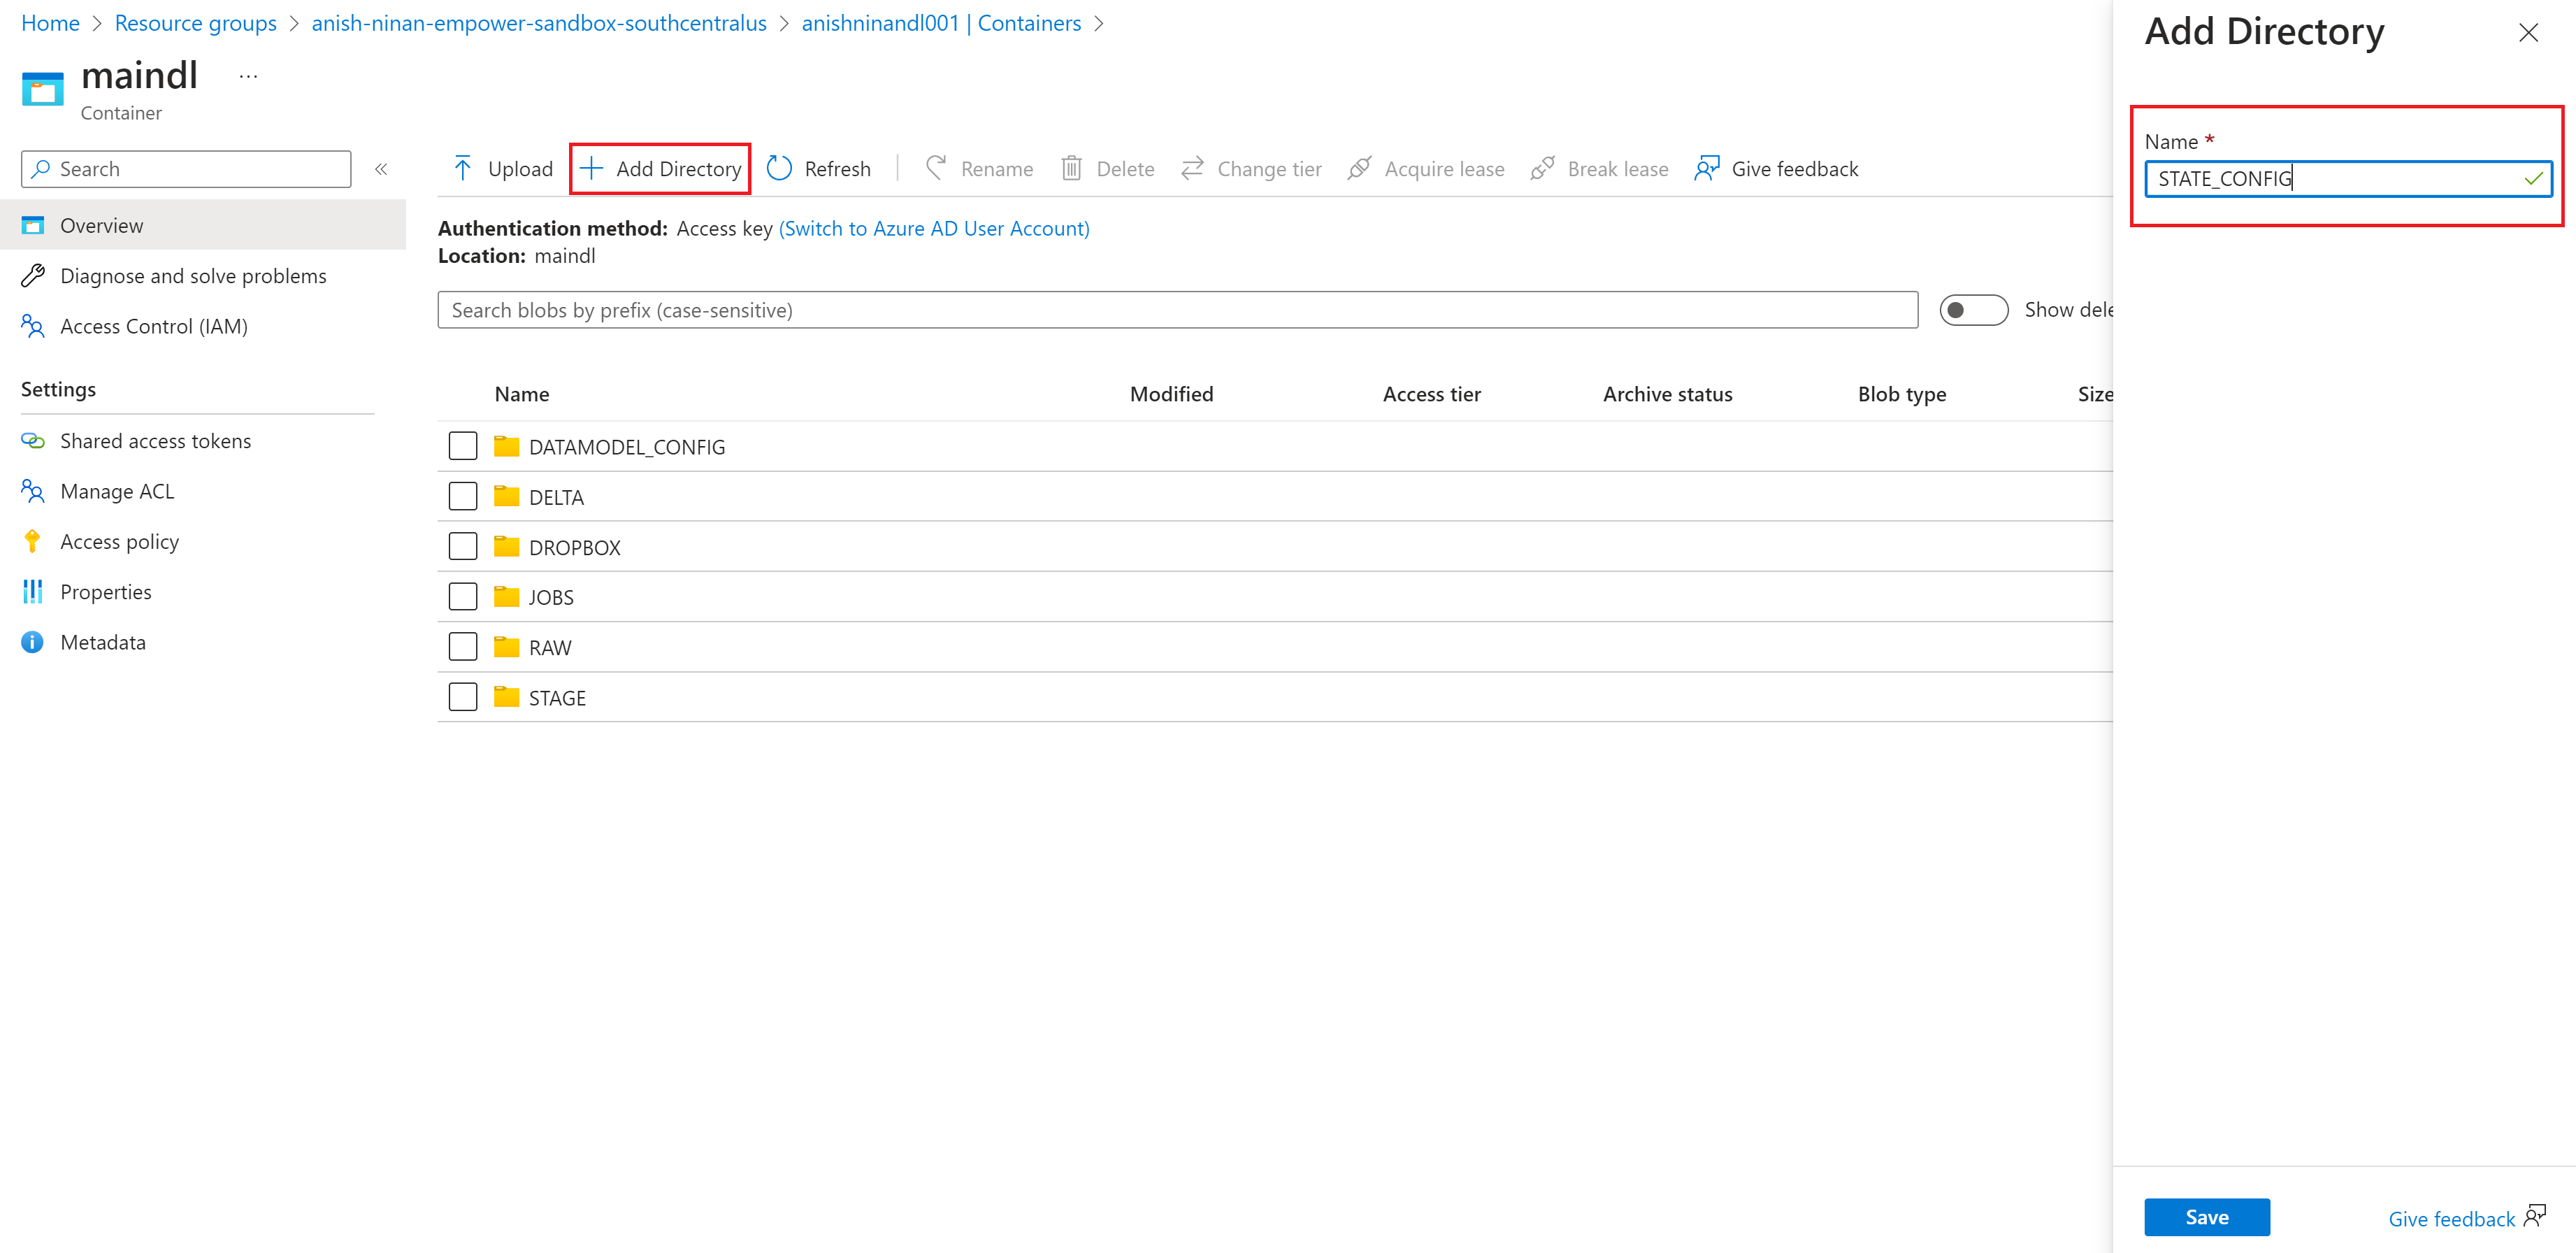Toggle the Show deleted switch

tap(1973, 310)
